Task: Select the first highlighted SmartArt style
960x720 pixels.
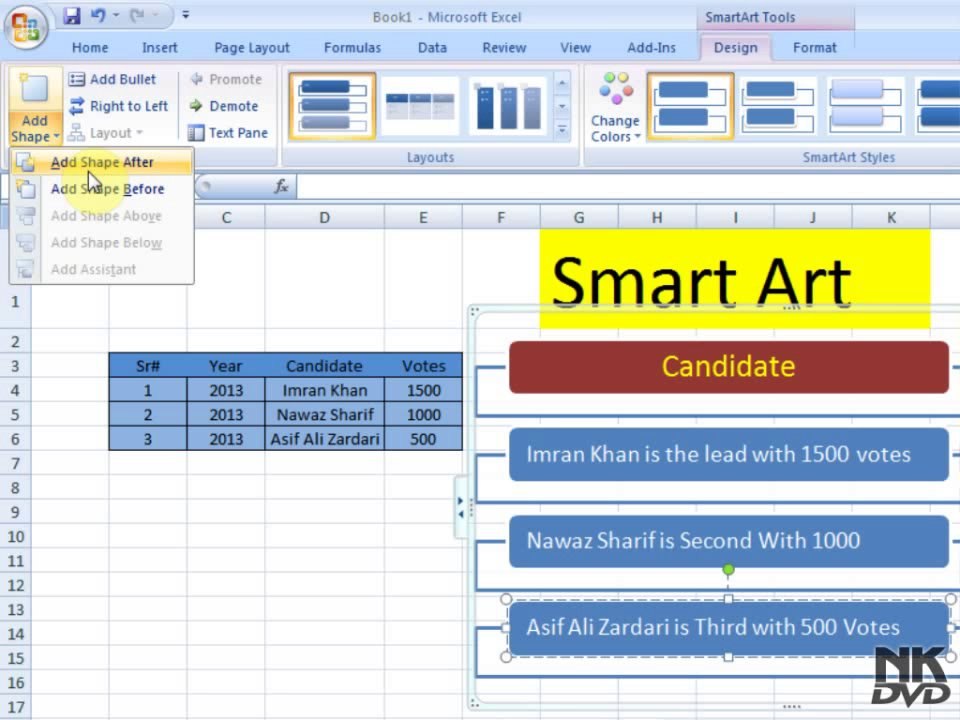Action: coord(691,105)
